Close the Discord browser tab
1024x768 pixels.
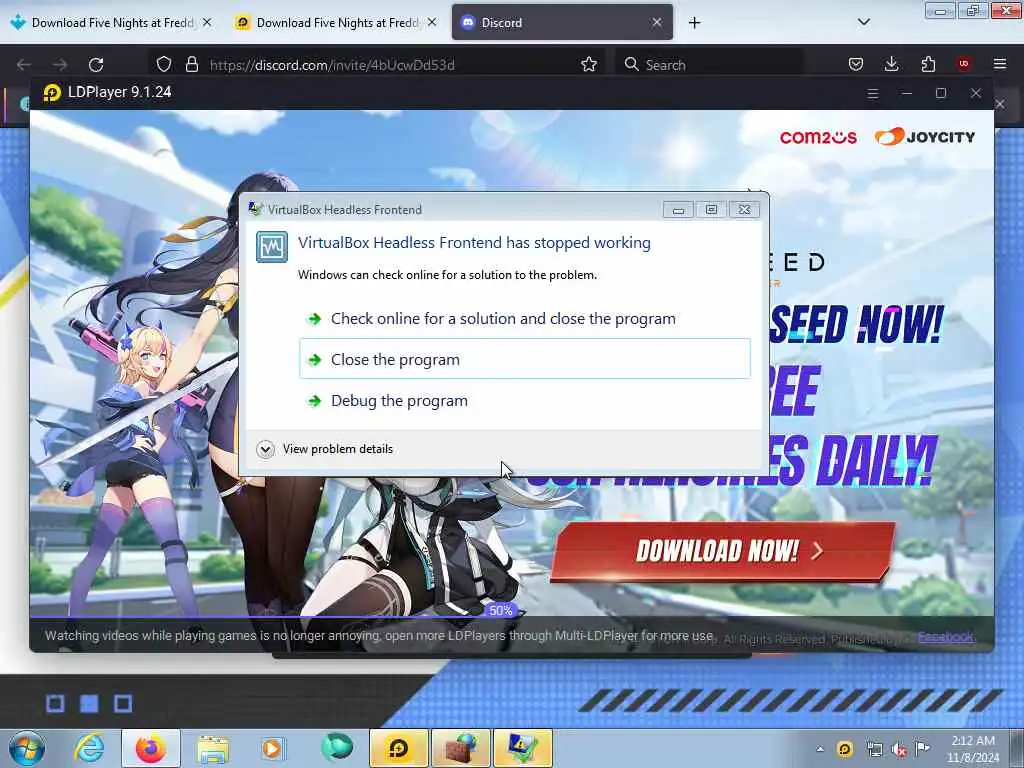657,22
